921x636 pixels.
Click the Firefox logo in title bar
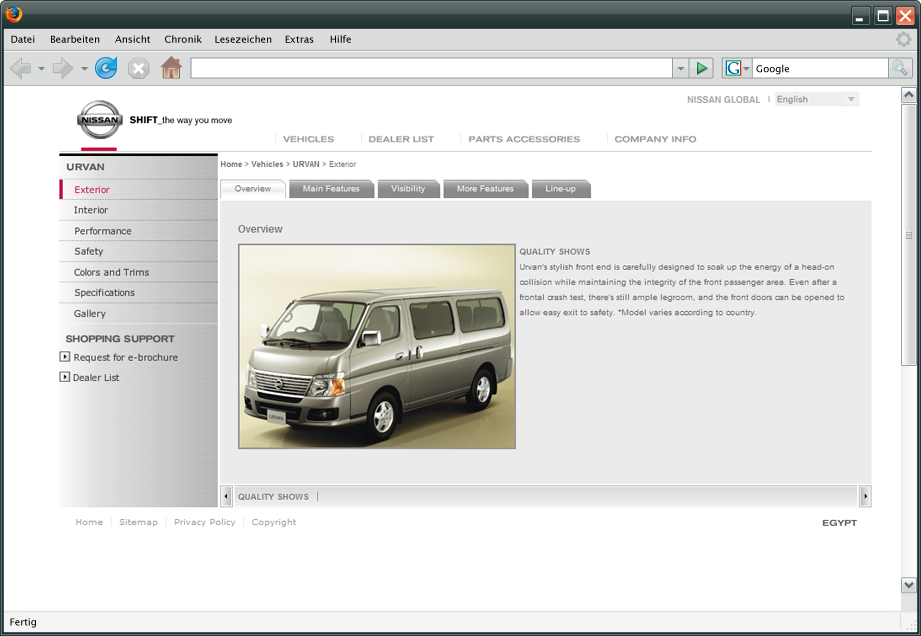(14, 13)
